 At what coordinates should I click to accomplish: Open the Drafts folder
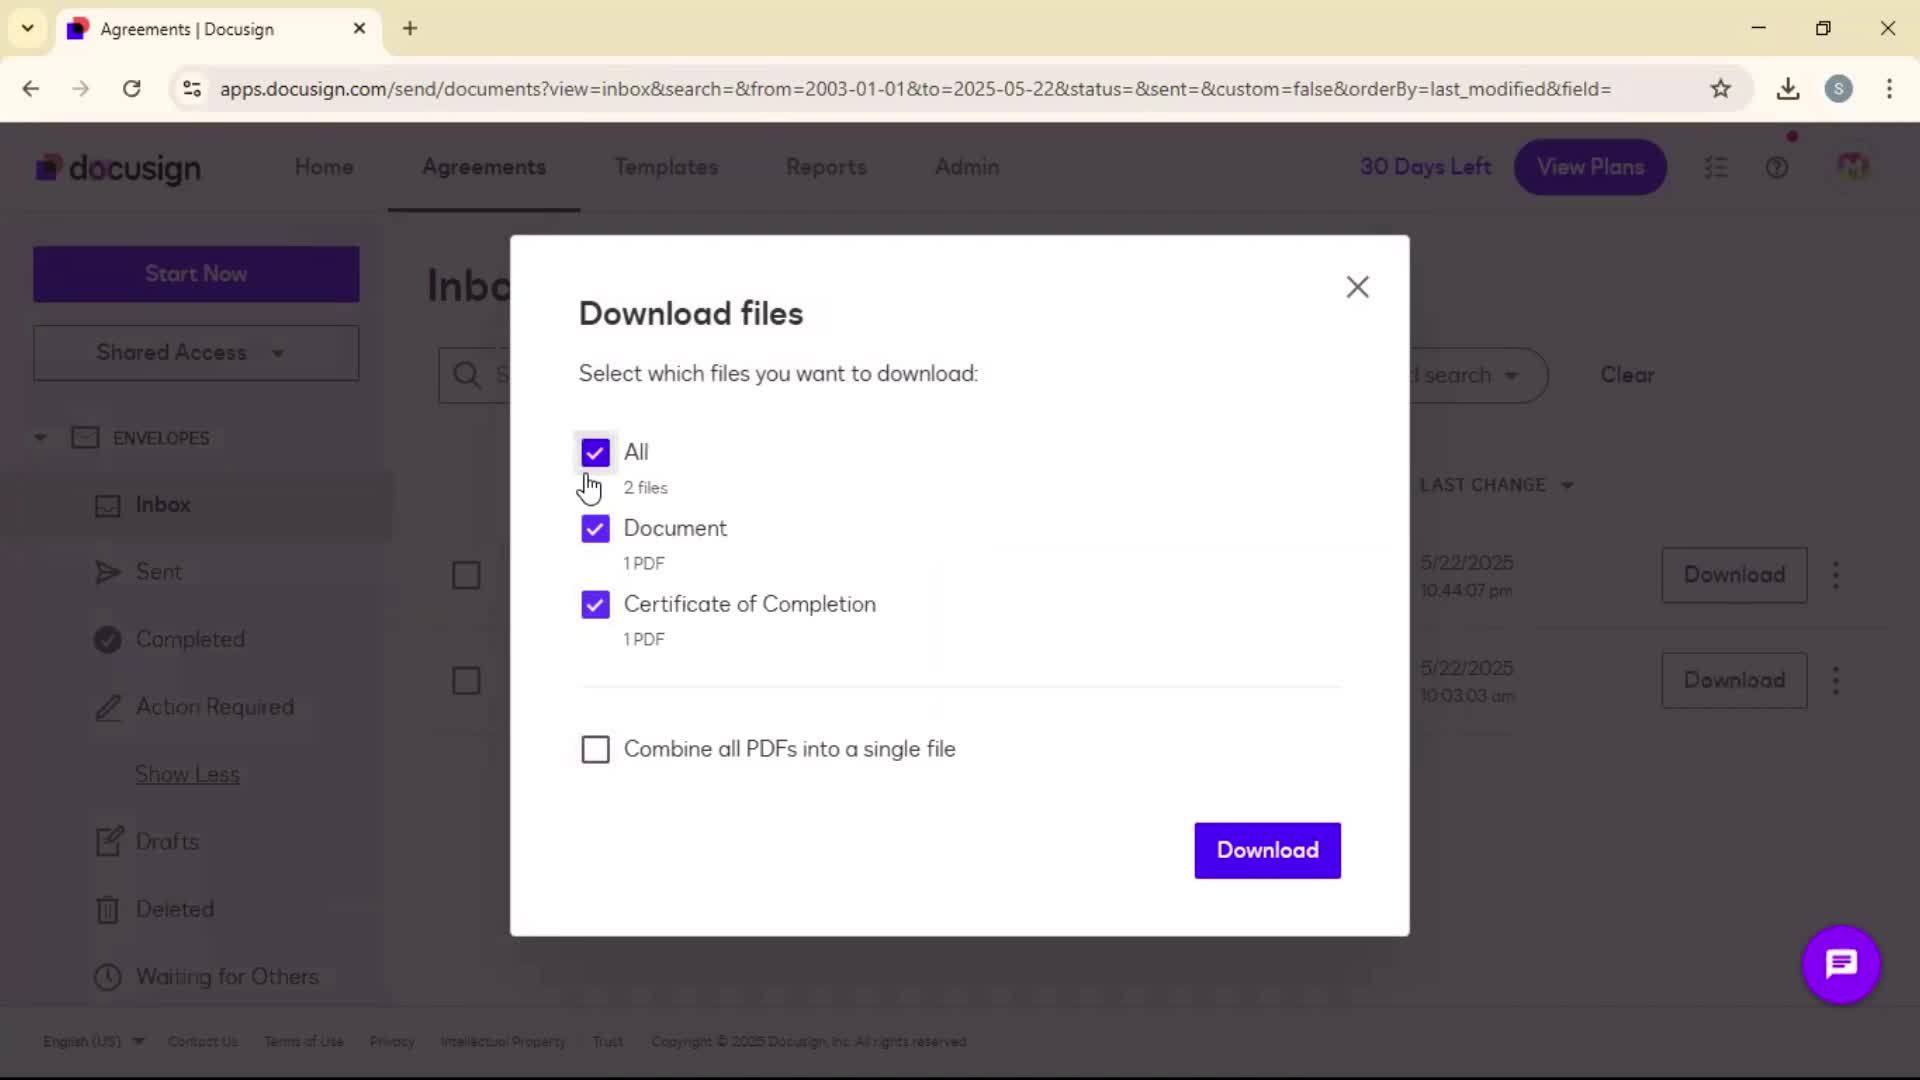(167, 842)
